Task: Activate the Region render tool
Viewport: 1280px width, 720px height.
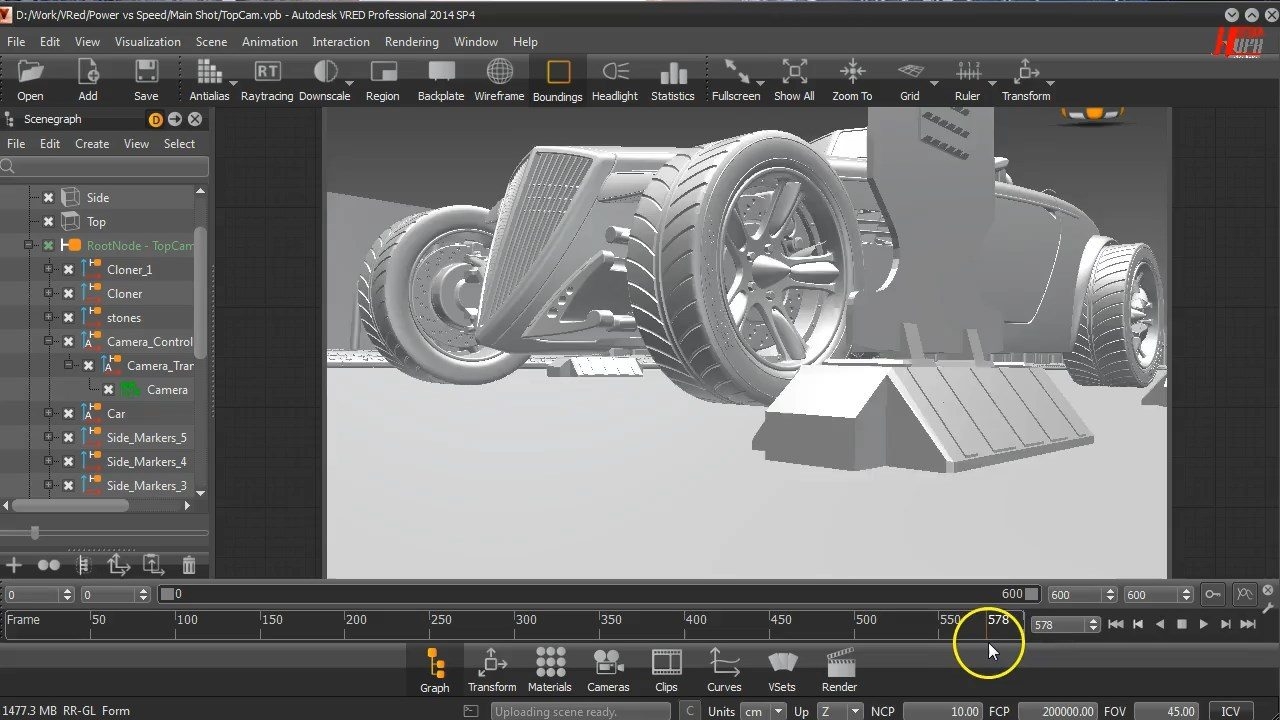Action: 383,72
